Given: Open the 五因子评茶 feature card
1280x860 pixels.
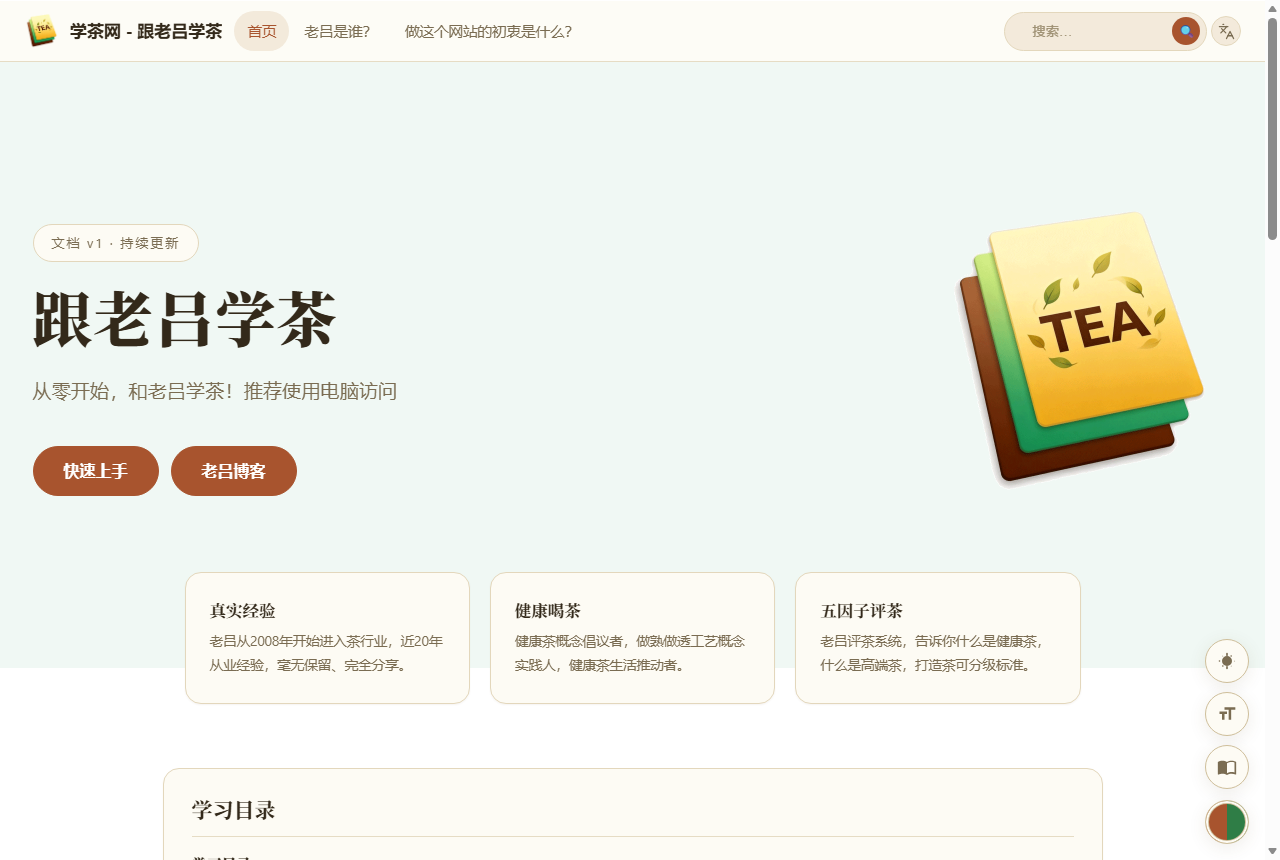Looking at the screenshot, I should [938, 638].
